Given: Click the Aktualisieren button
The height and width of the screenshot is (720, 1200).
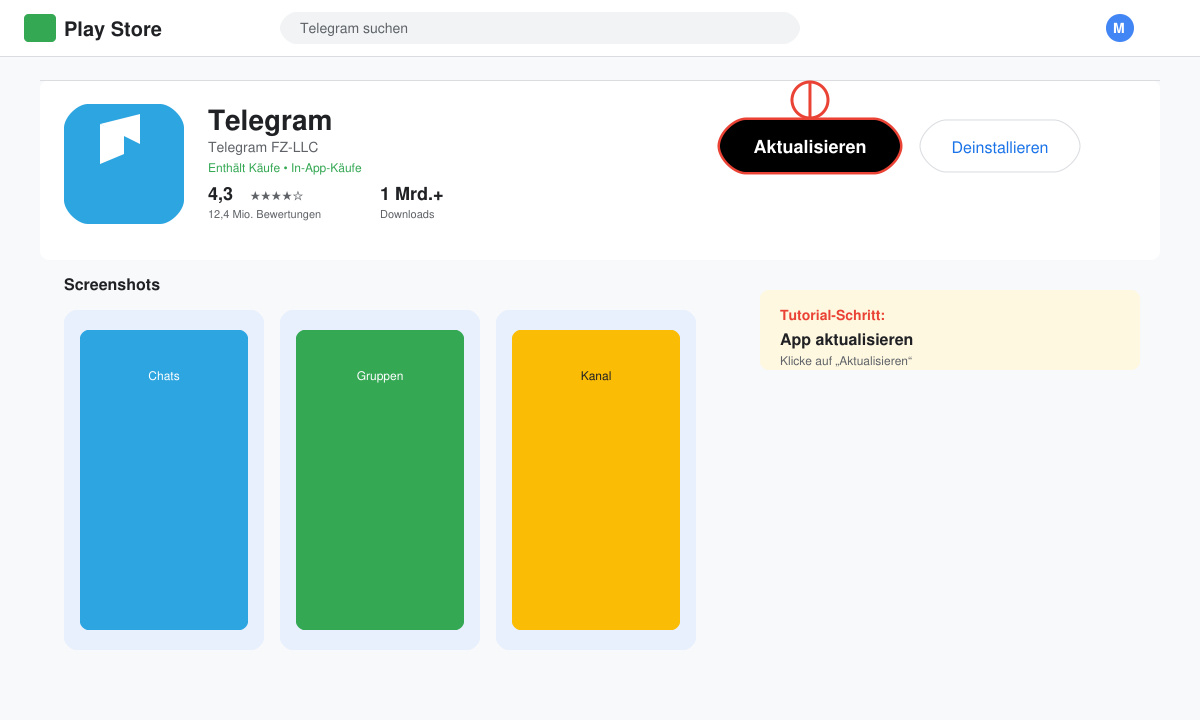Looking at the screenshot, I should click(x=810, y=146).
